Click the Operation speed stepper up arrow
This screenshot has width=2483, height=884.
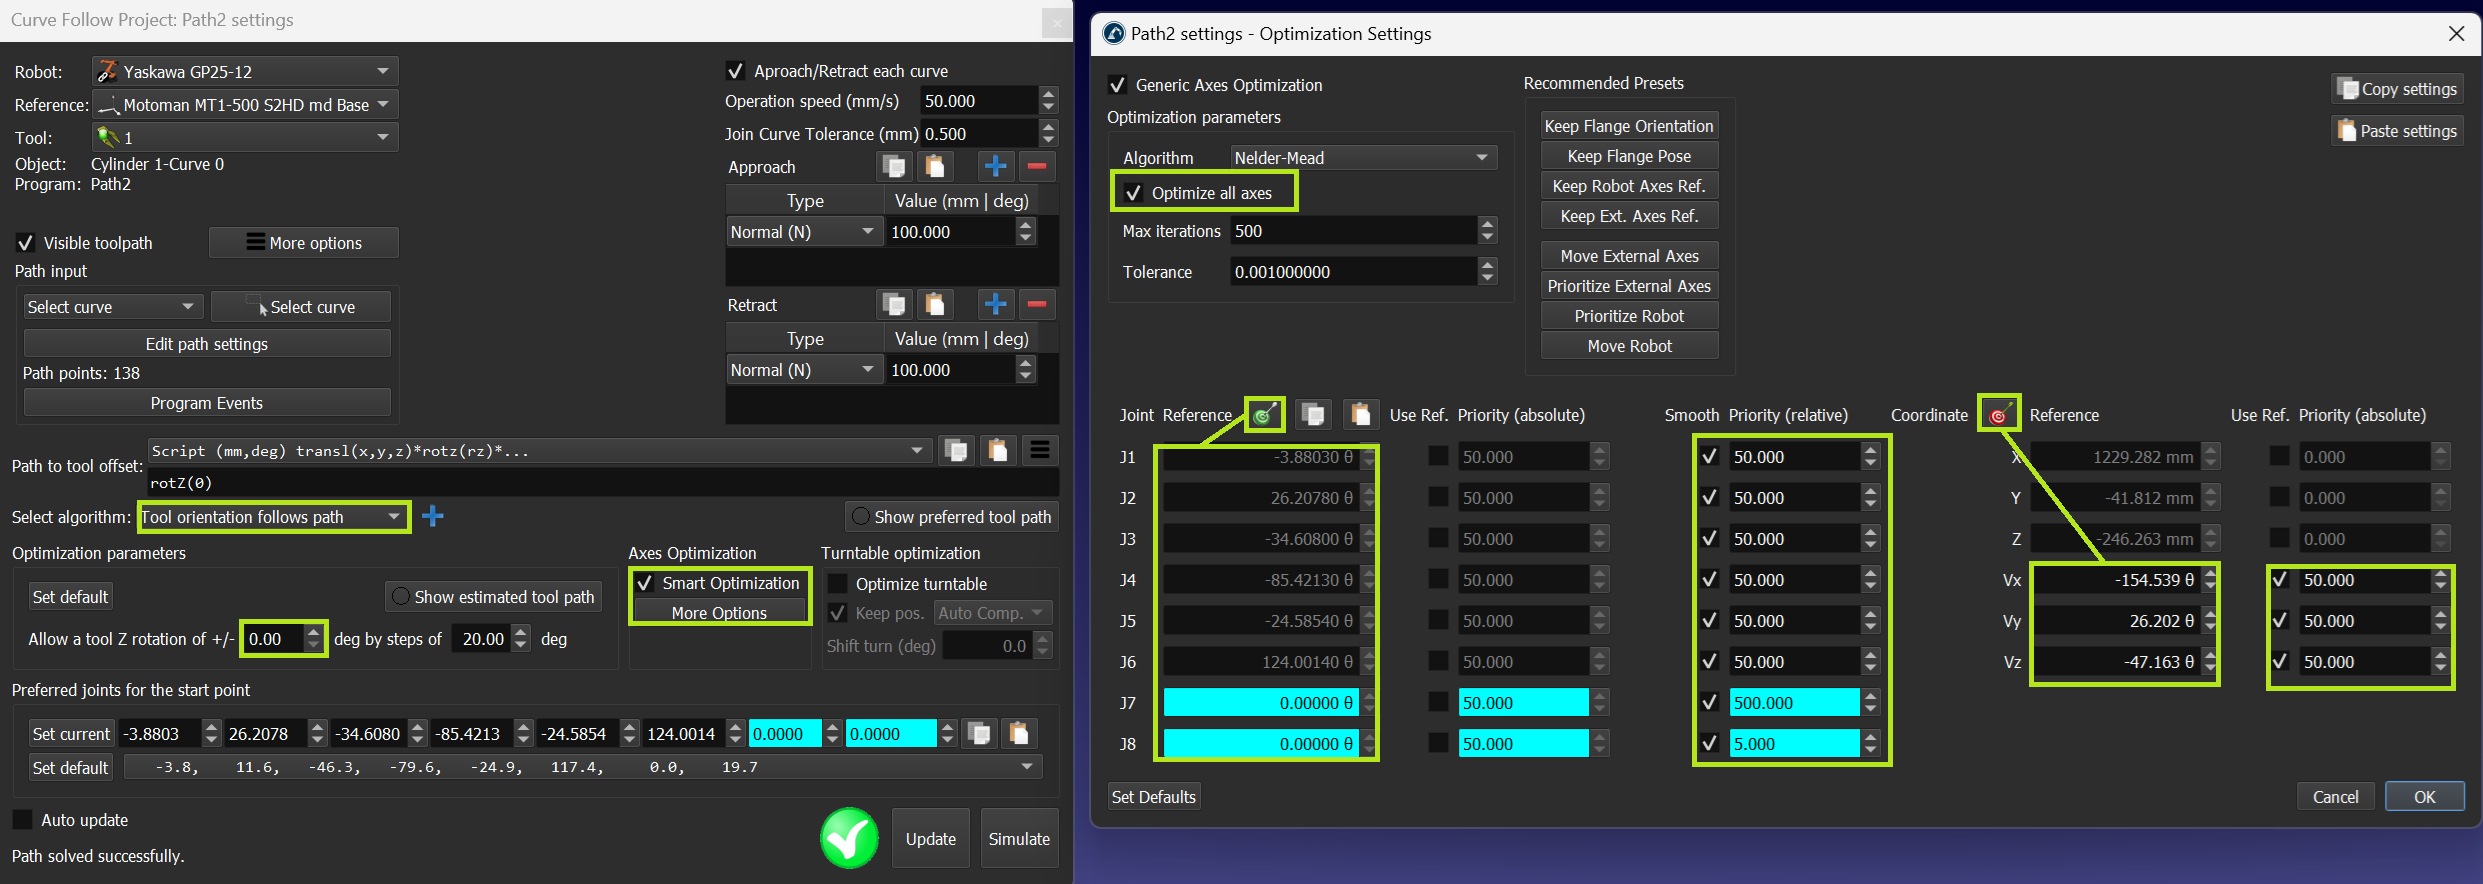[1048, 95]
